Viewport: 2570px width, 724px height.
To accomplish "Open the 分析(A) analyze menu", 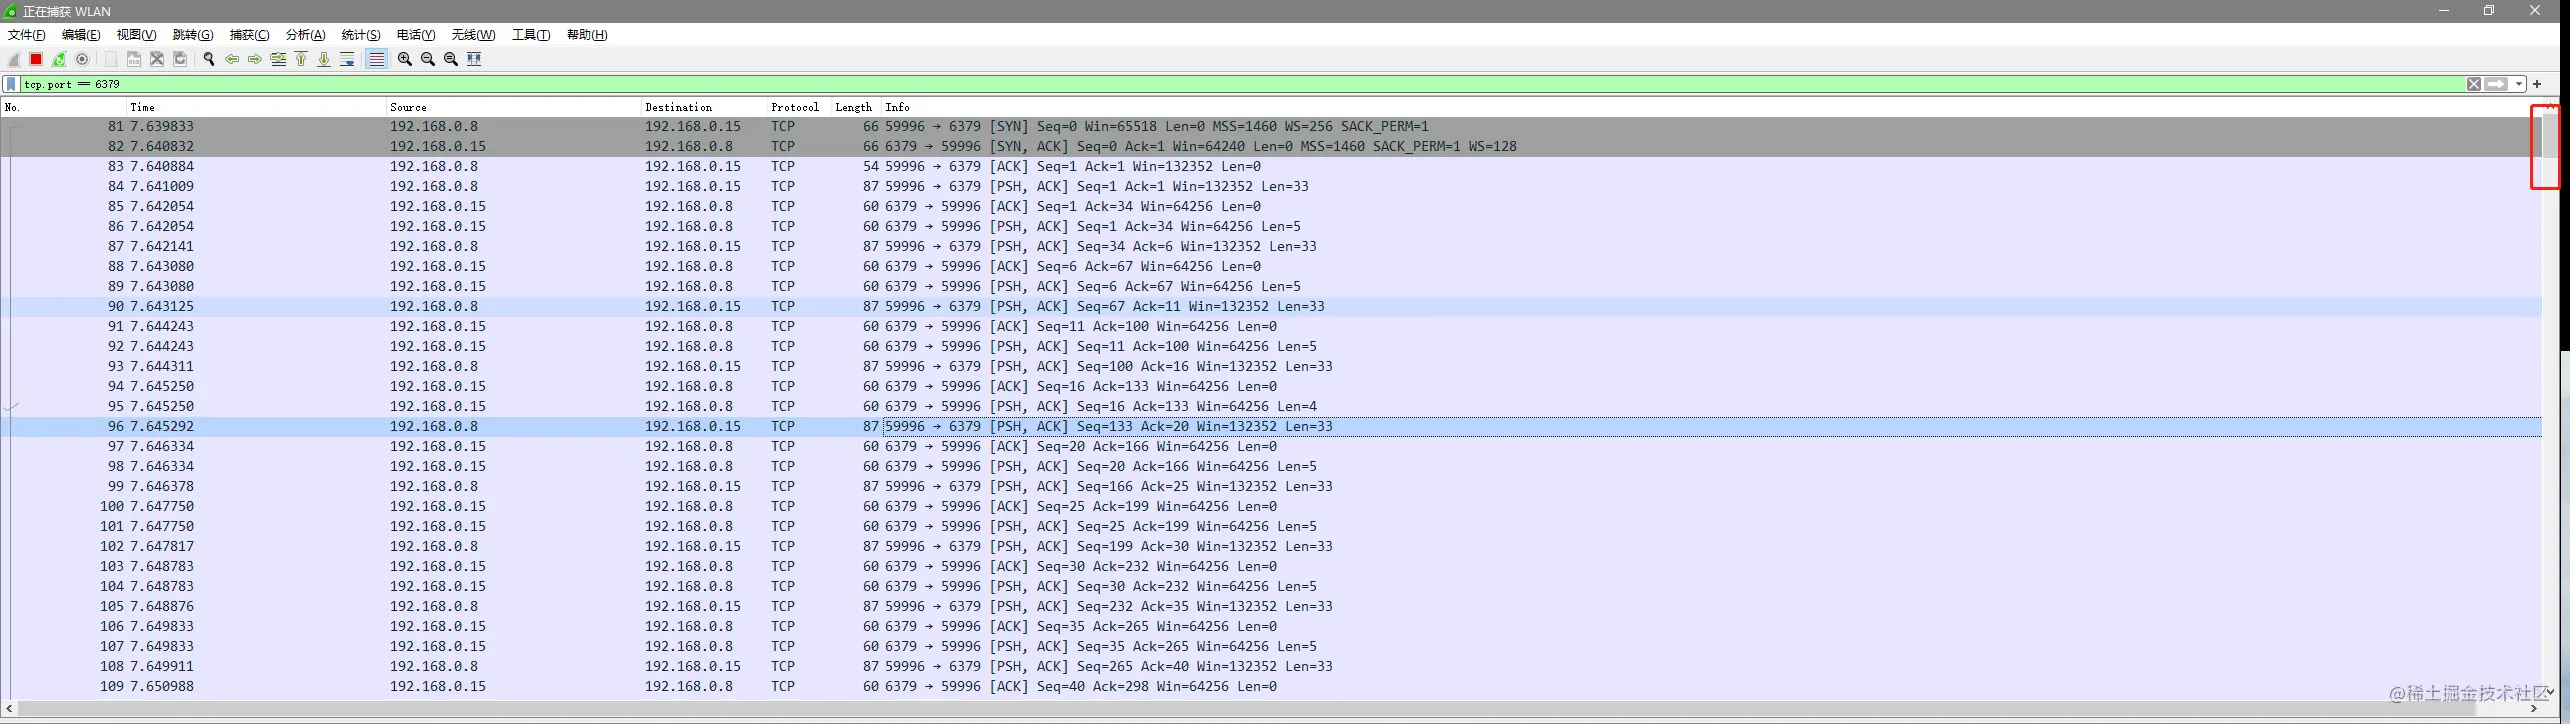I will pos(305,35).
